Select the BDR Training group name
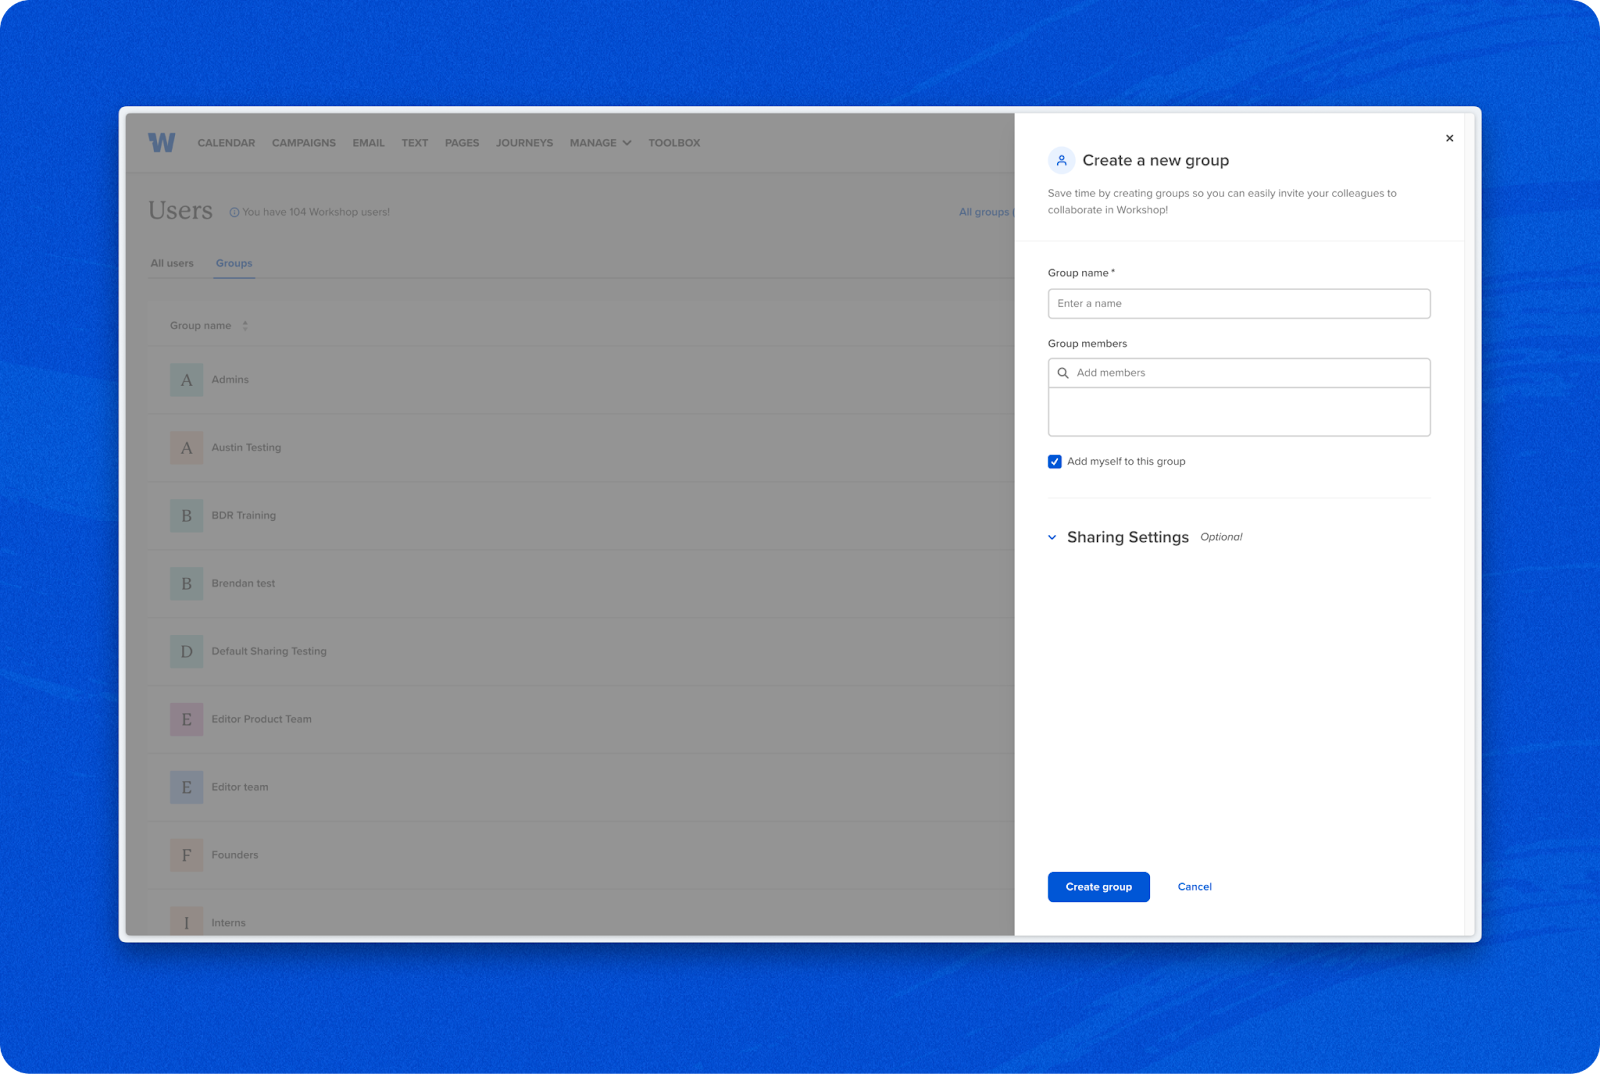This screenshot has width=1600, height=1074. [x=243, y=516]
